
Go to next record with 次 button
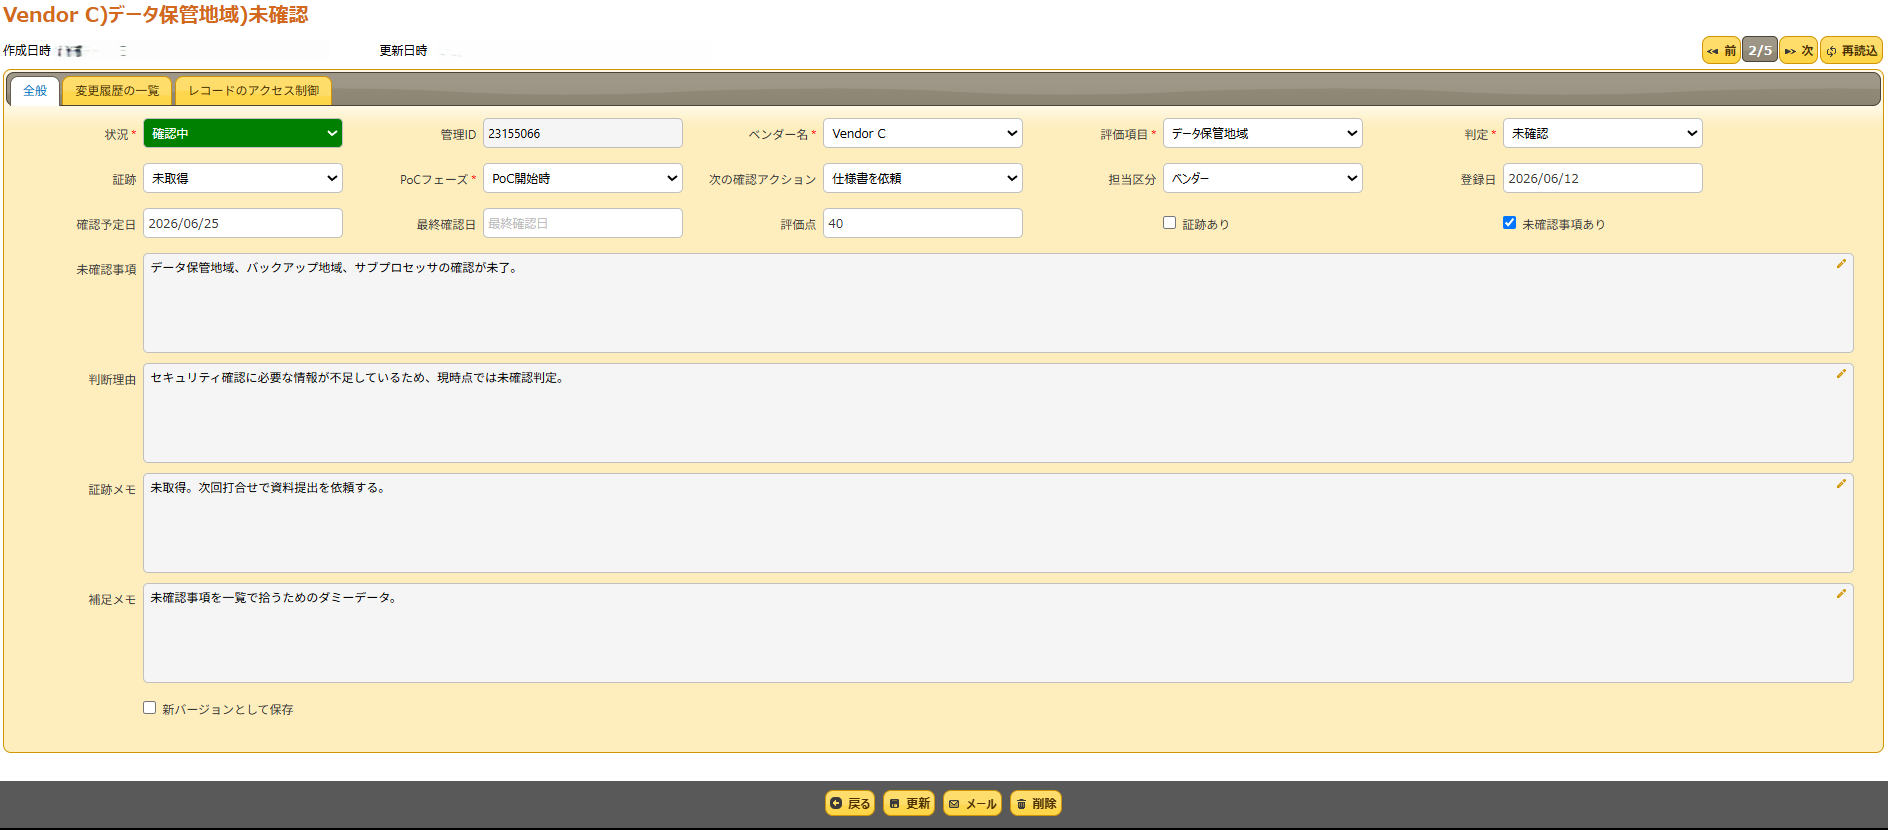[1798, 50]
